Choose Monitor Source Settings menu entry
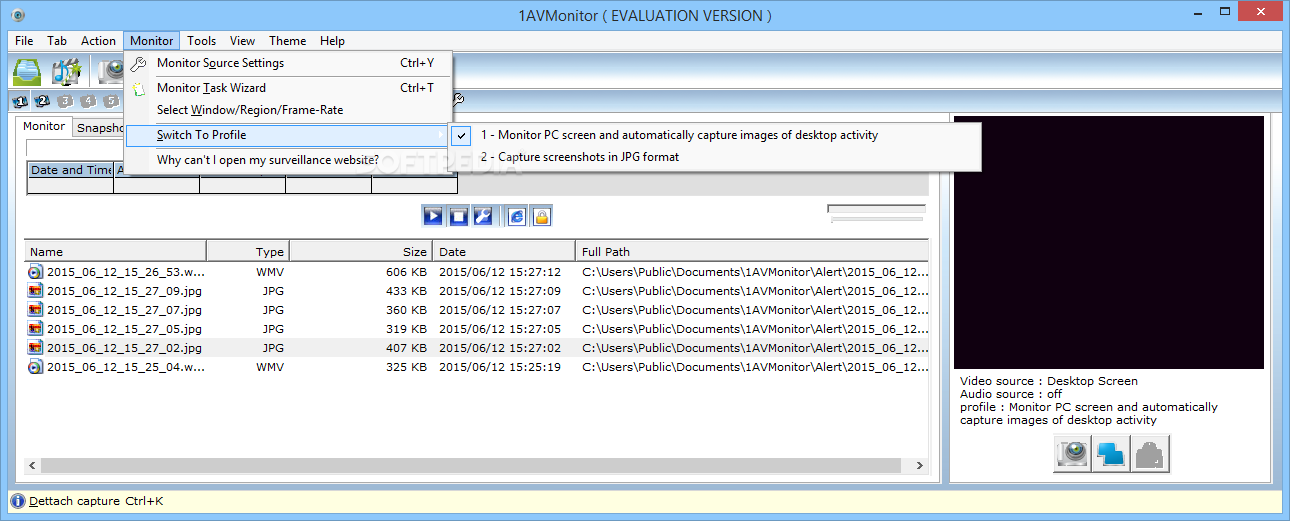The width and height of the screenshot is (1290, 521). coord(288,63)
